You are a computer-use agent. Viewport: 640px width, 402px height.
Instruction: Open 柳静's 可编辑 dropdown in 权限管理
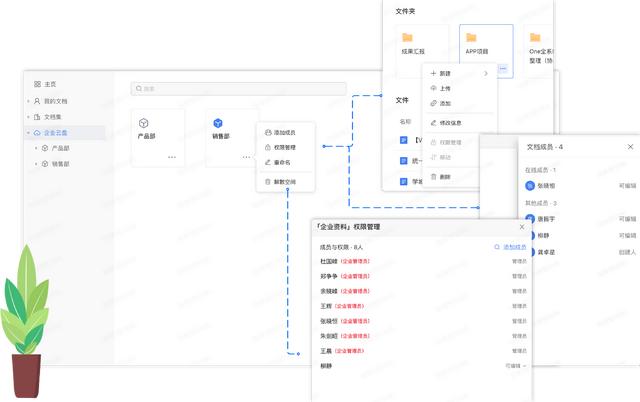tap(516, 366)
